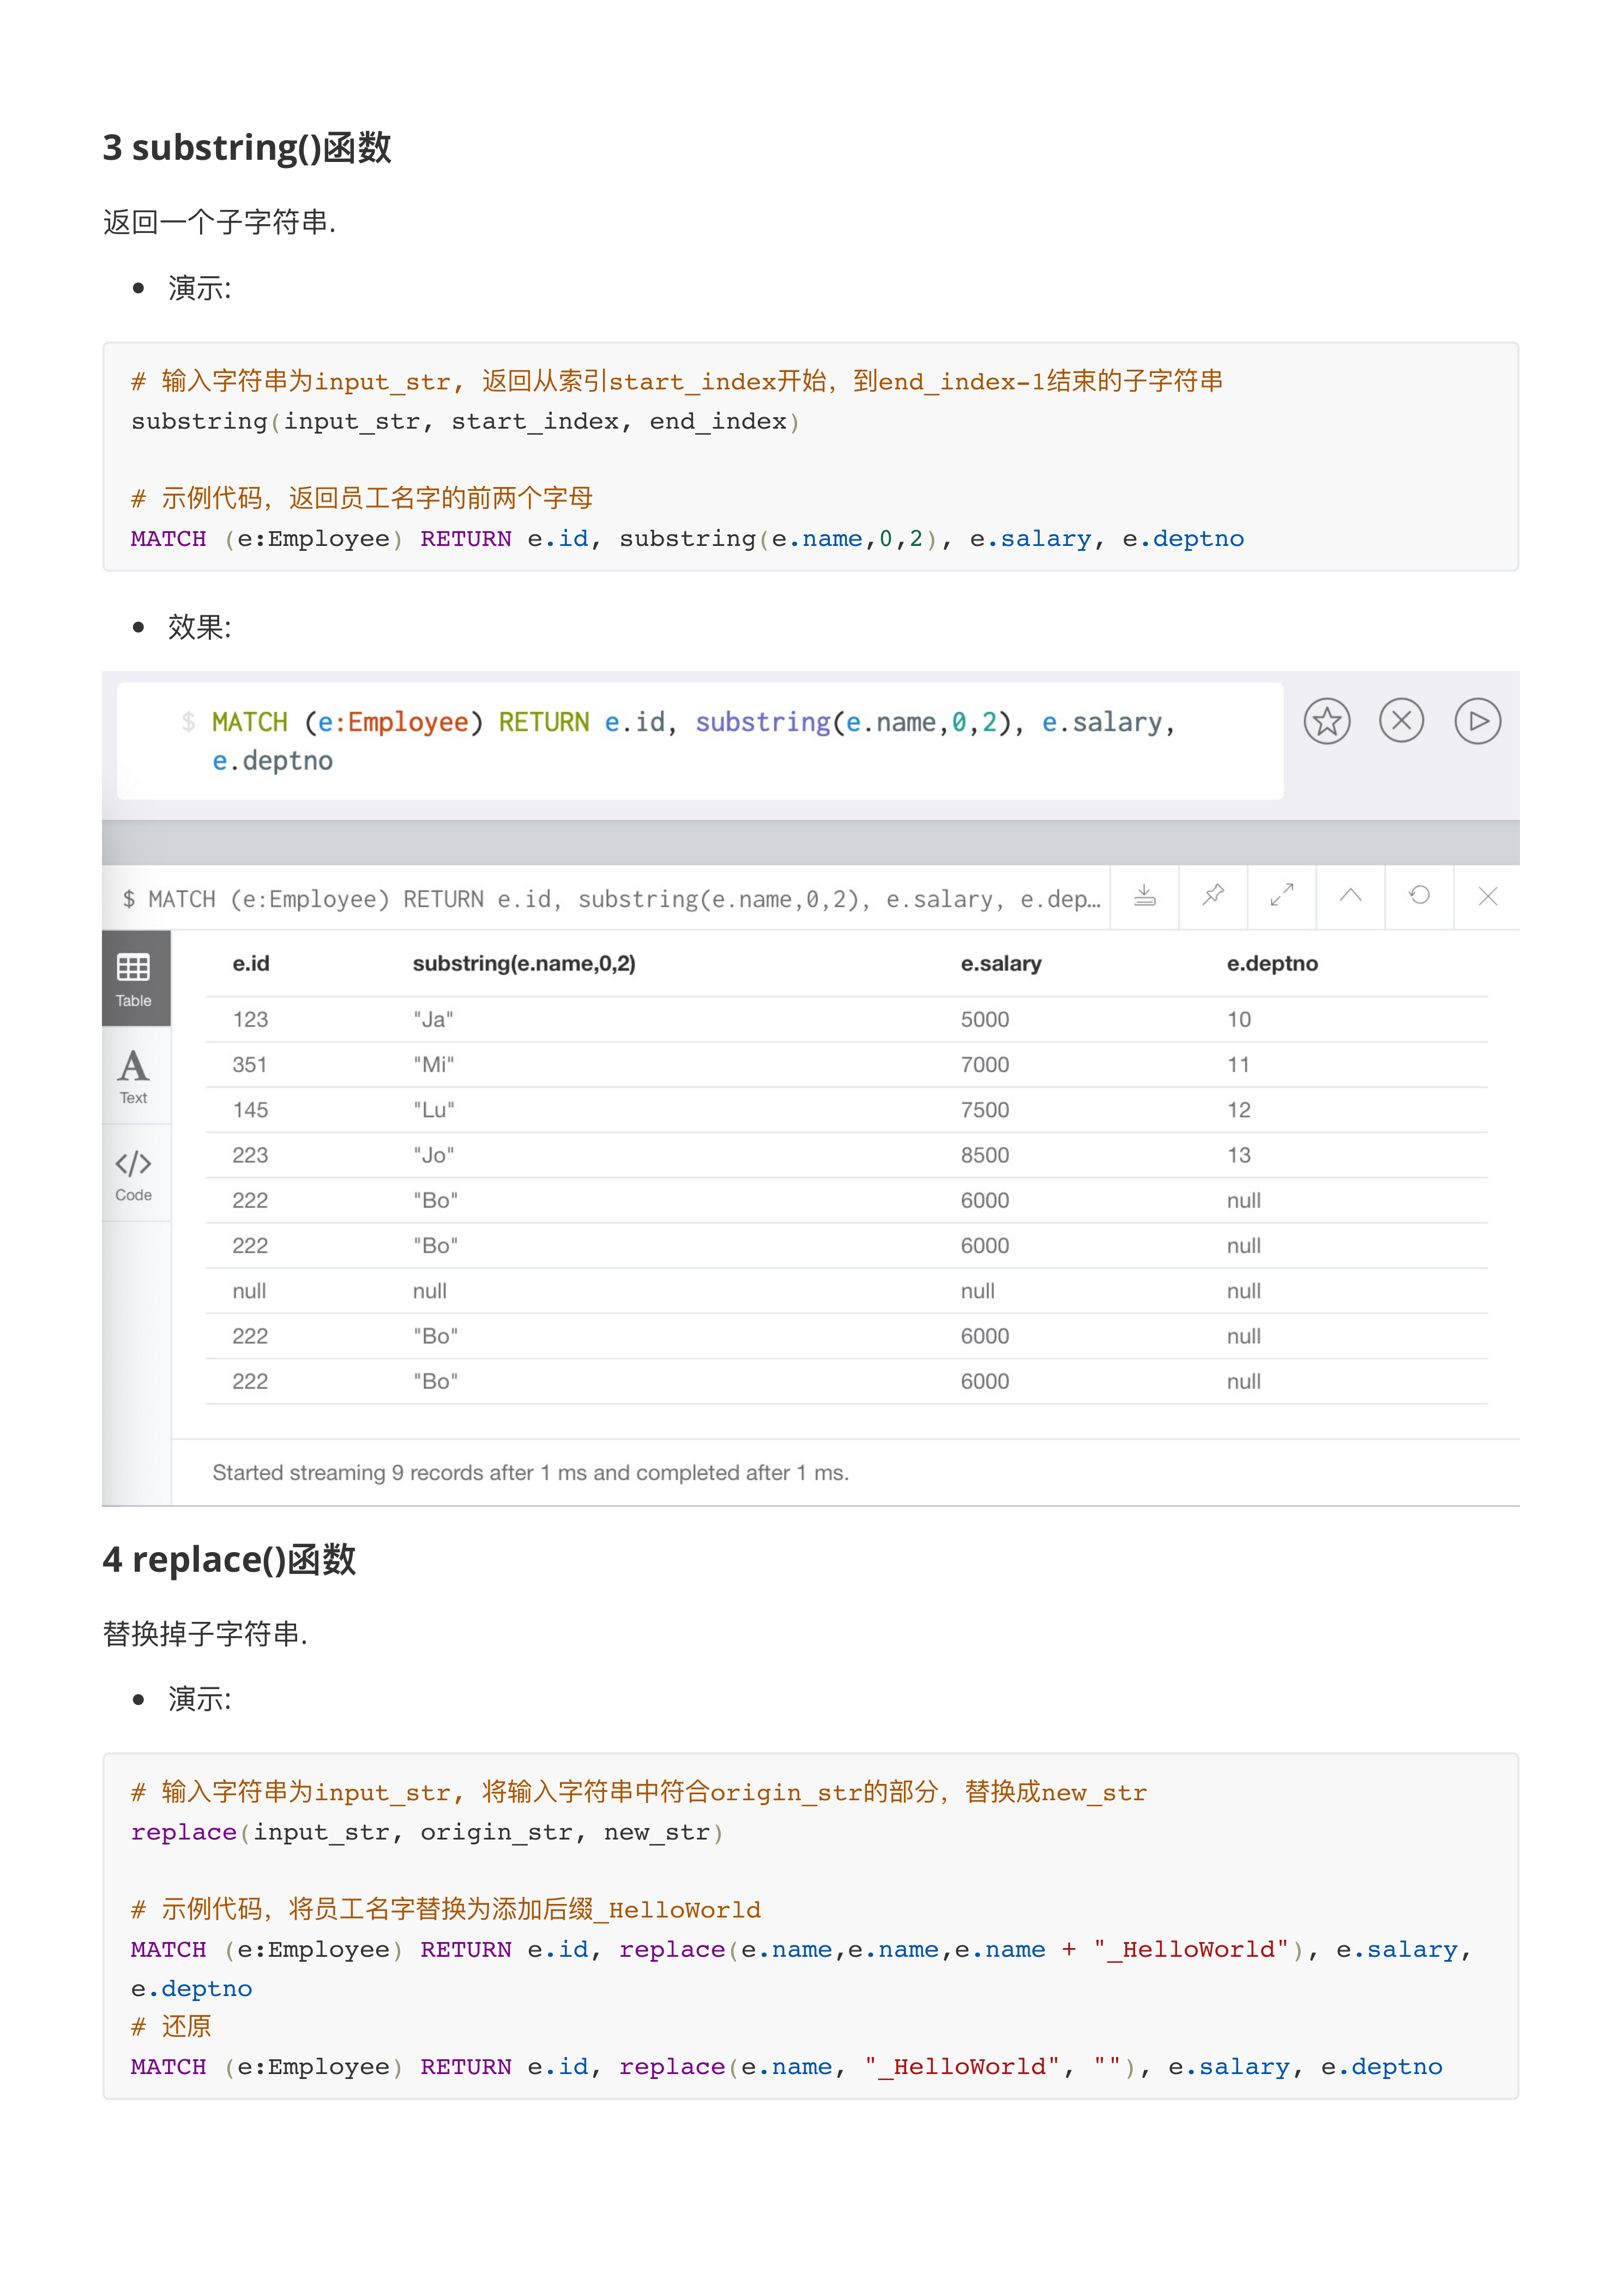
Task: Run the Cypher query with the play icon
Action: pyautogui.click(x=1478, y=720)
